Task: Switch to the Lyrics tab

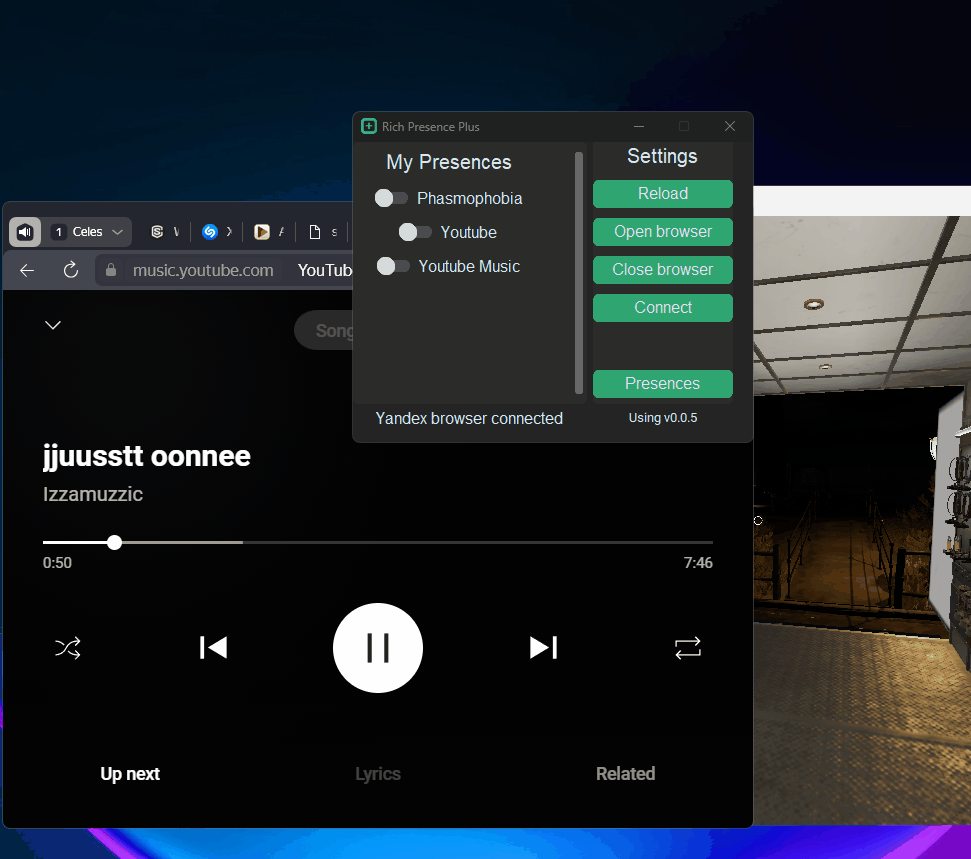Action: click(378, 774)
